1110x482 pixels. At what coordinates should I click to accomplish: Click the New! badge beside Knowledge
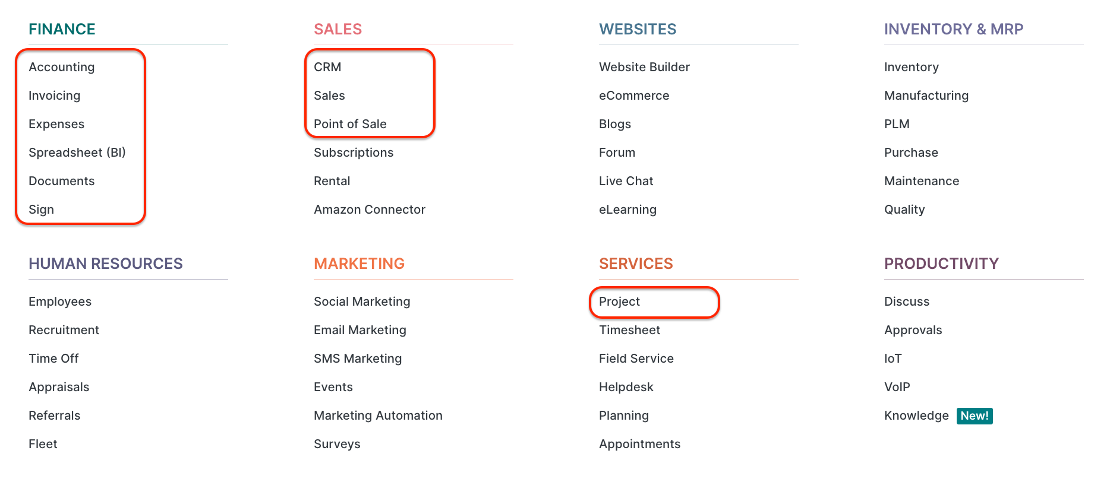[975, 415]
